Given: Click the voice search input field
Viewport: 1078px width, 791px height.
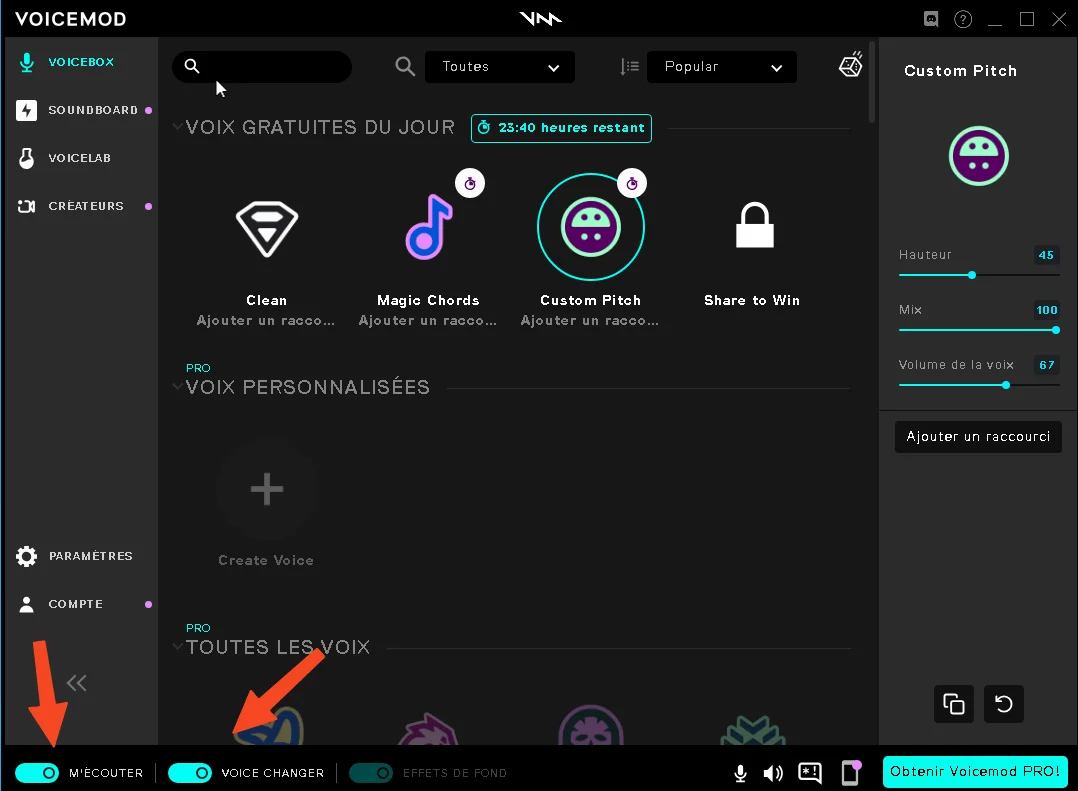Looking at the screenshot, I should tap(262, 67).
